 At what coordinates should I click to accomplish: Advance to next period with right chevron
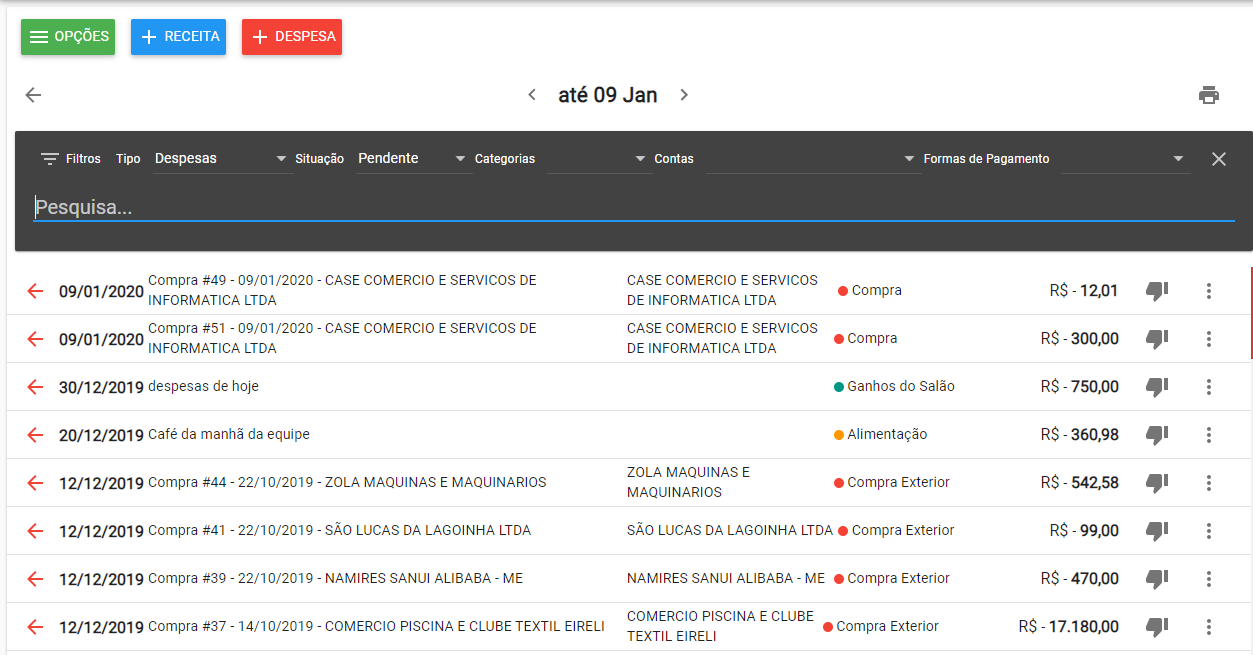[x=684, y=95]
